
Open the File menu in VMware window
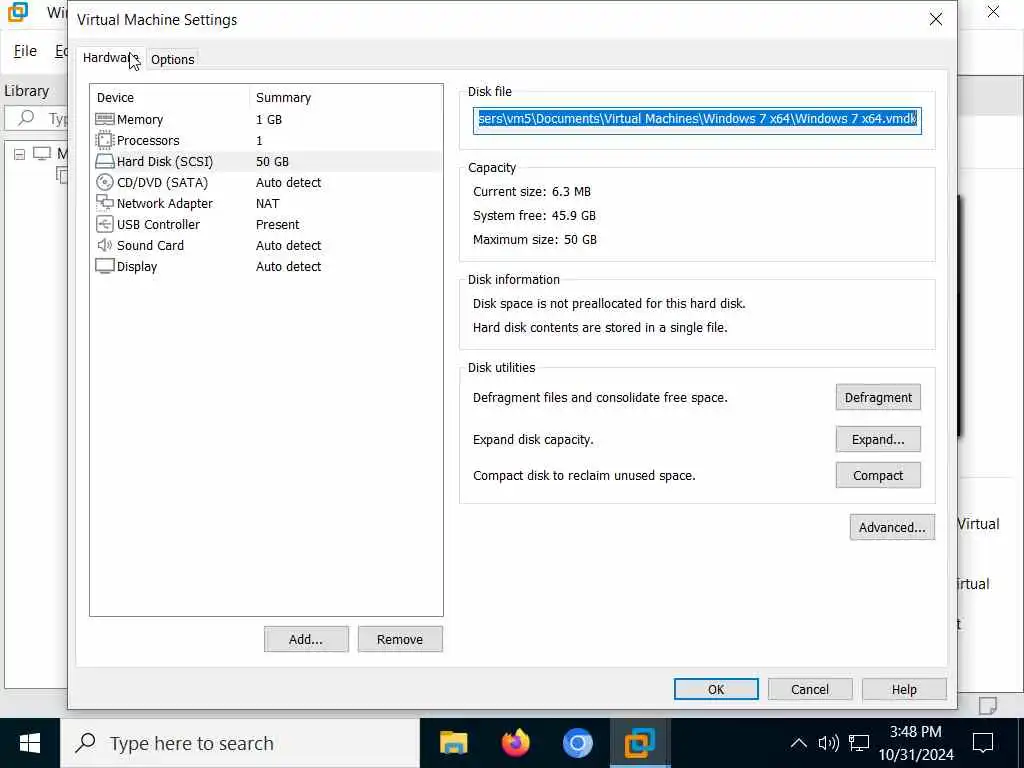click(25, 51)
